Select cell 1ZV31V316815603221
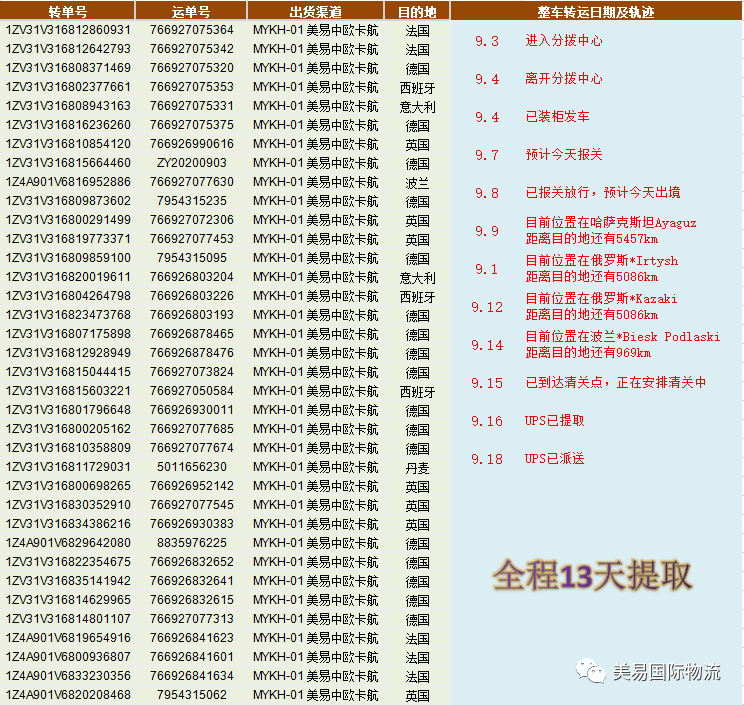 click(x=68, y=390)
